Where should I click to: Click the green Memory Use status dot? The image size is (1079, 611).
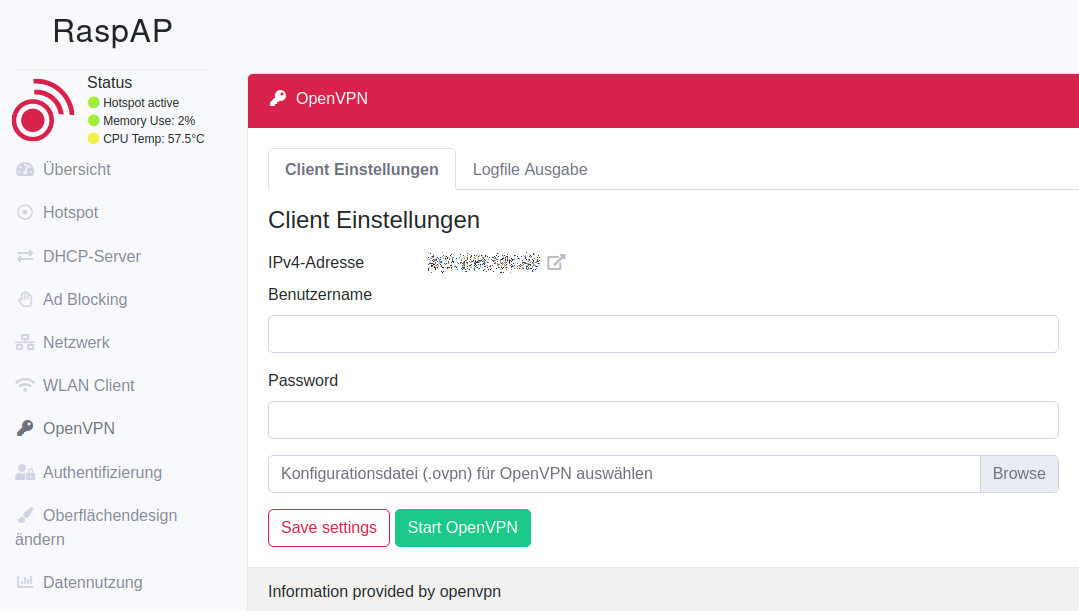coord(94,120)
